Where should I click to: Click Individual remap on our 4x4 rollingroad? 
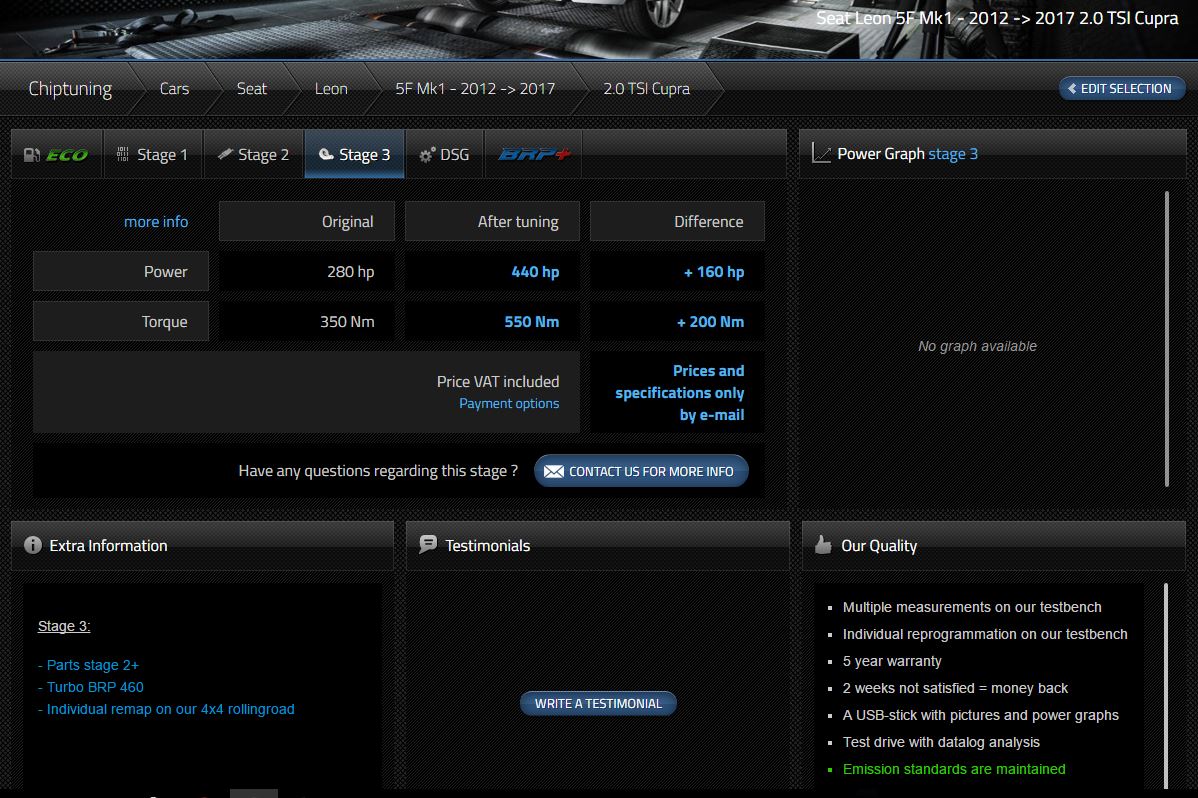click(166, 709)
